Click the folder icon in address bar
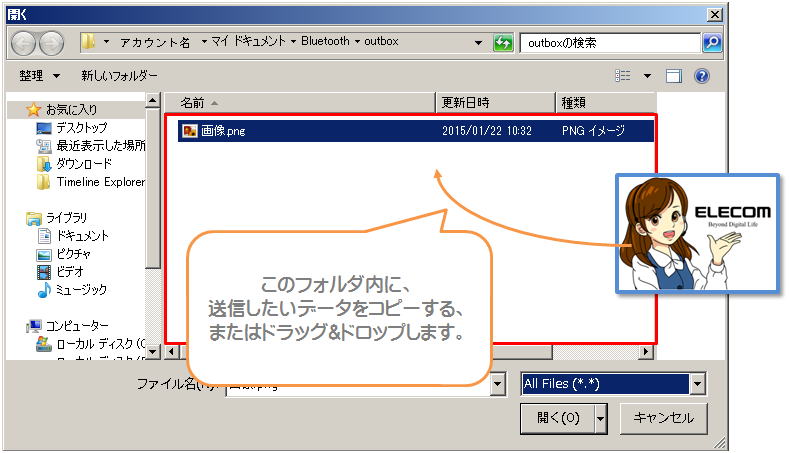 tap(89, 42)
